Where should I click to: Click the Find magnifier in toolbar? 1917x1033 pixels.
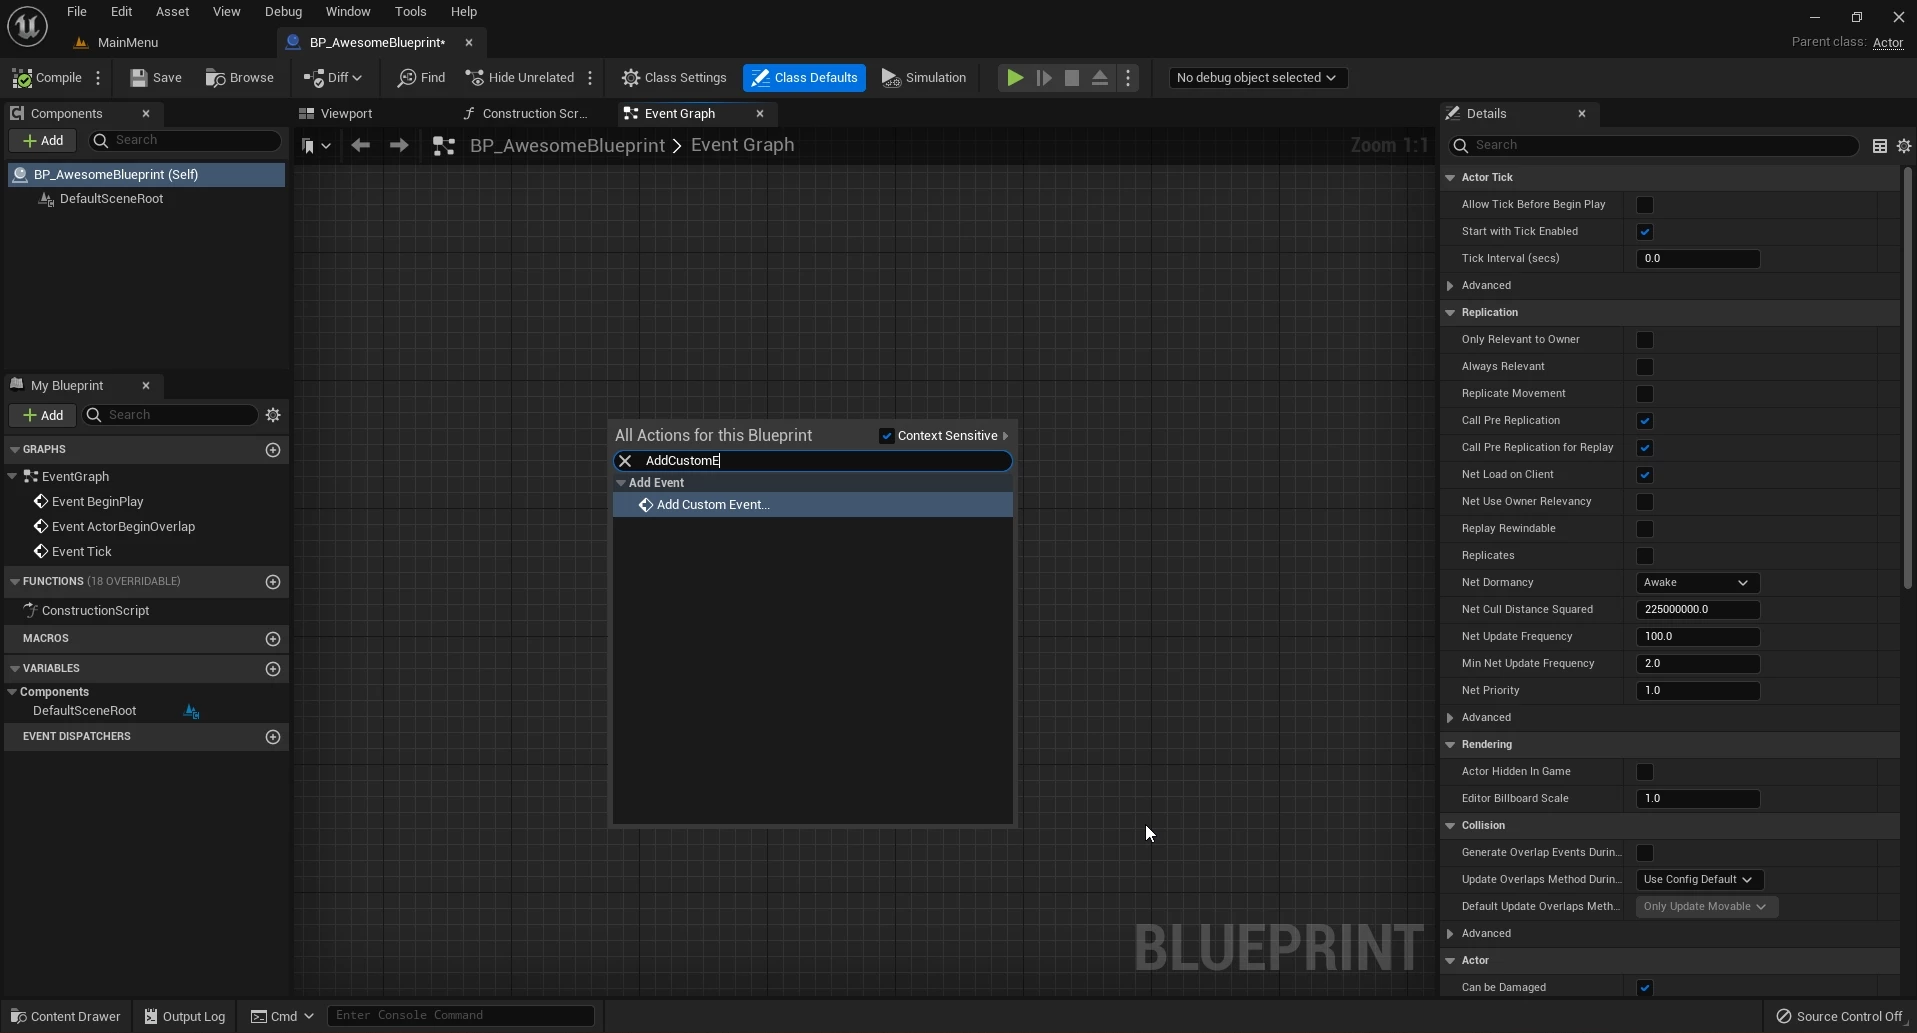click(x=406, y=78)
